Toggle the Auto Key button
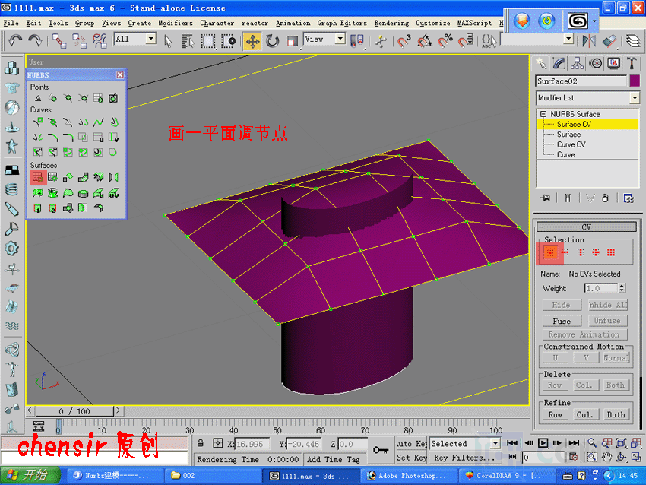 411,443
